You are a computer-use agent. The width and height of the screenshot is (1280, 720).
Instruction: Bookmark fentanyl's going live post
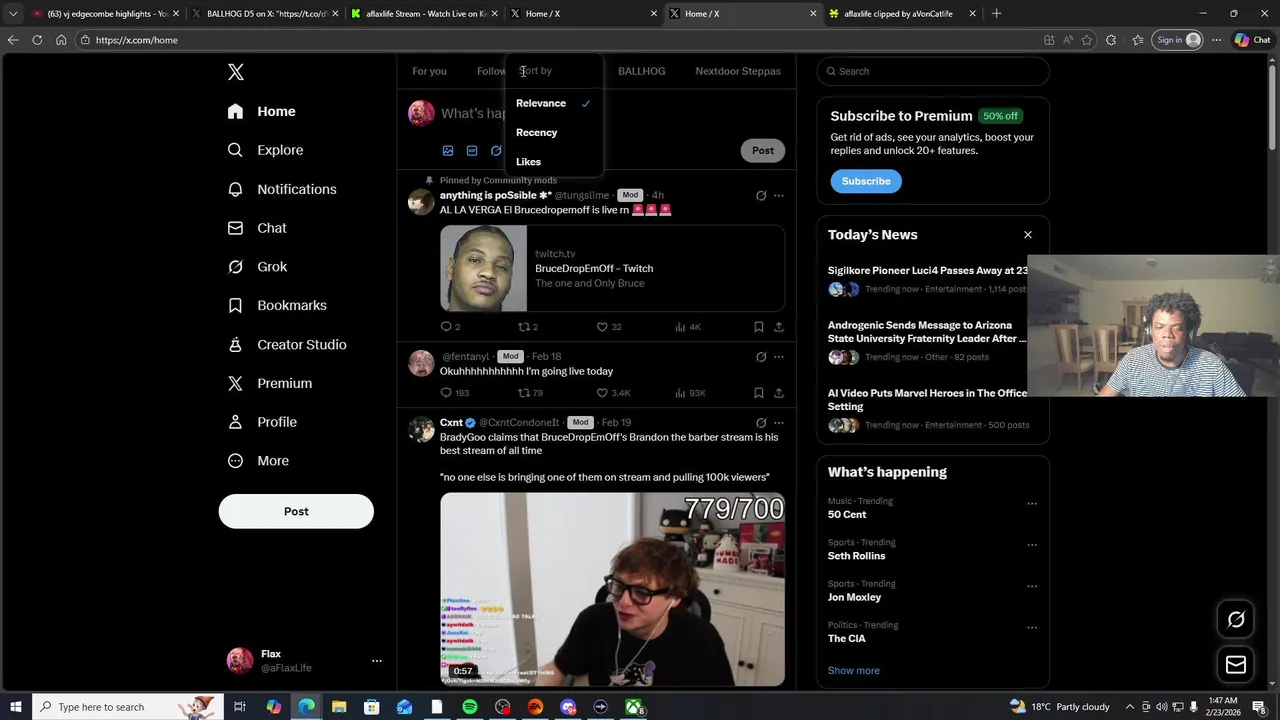(x=759, y=393)
